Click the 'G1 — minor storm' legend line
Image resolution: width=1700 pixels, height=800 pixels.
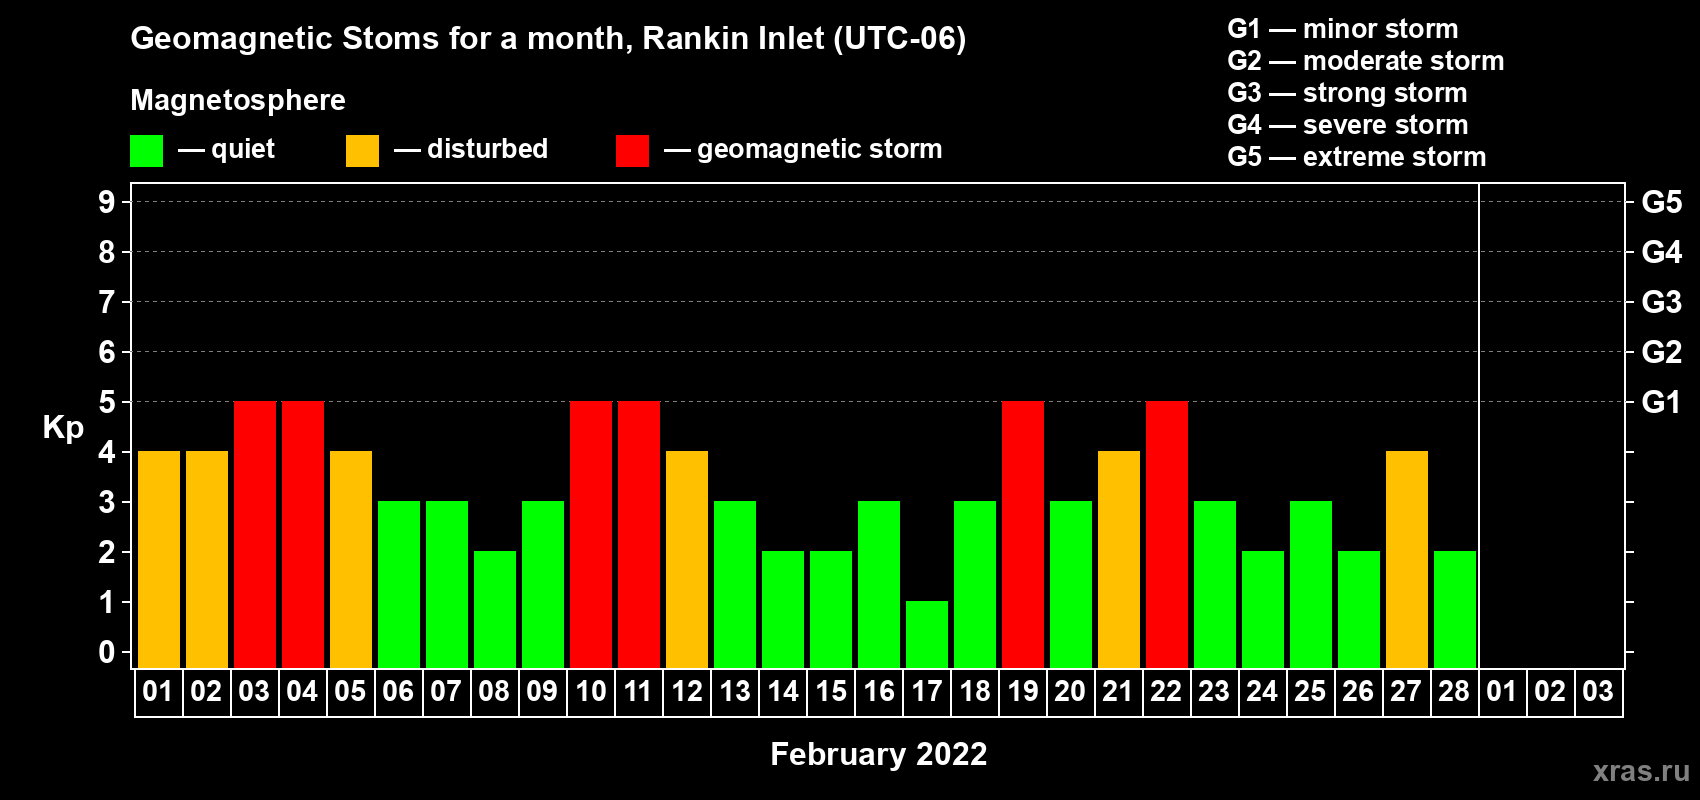pos(1342,29)
